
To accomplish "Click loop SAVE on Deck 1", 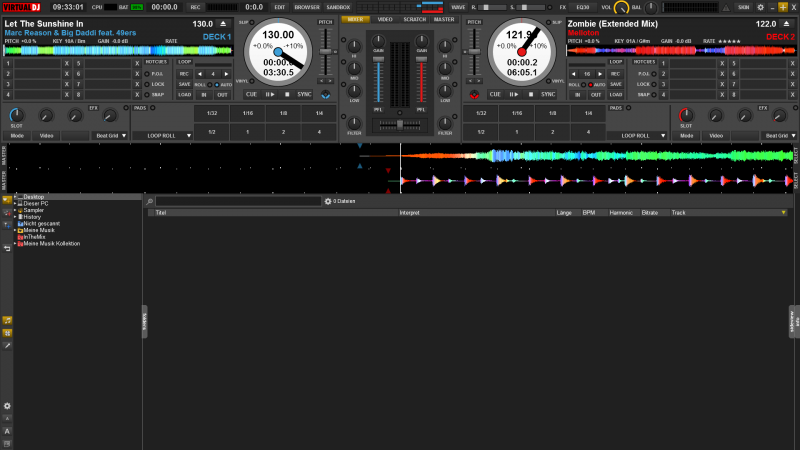I will click(x=184, y=84).
